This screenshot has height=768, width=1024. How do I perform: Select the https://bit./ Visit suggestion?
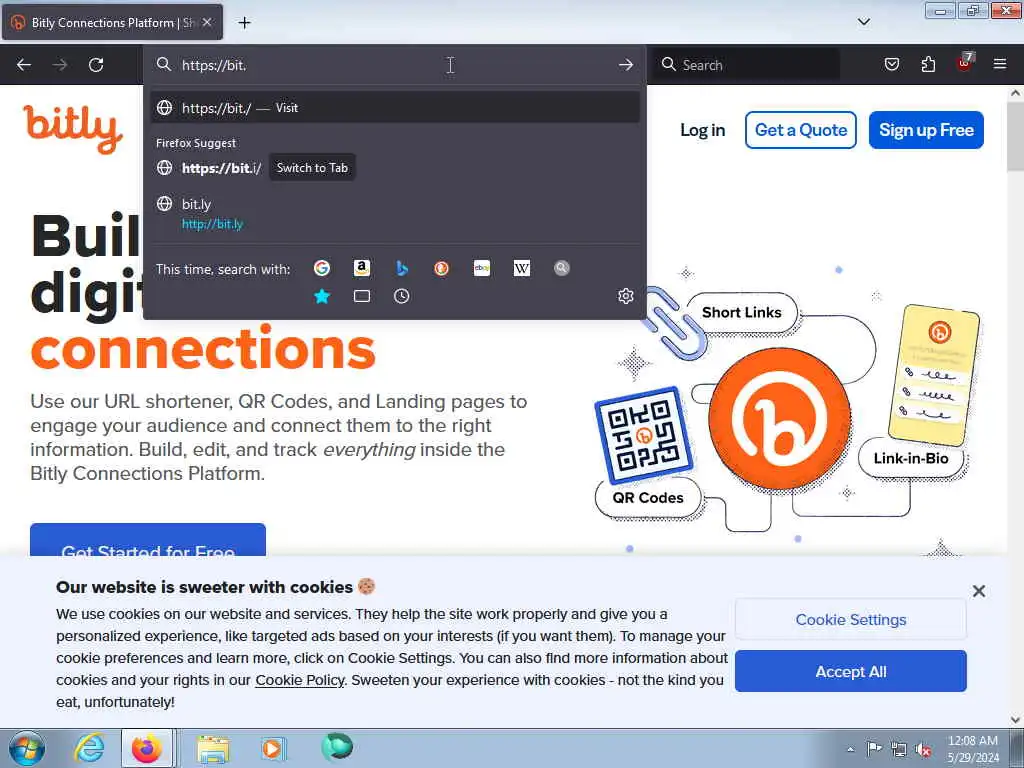[x=395, y=108]
